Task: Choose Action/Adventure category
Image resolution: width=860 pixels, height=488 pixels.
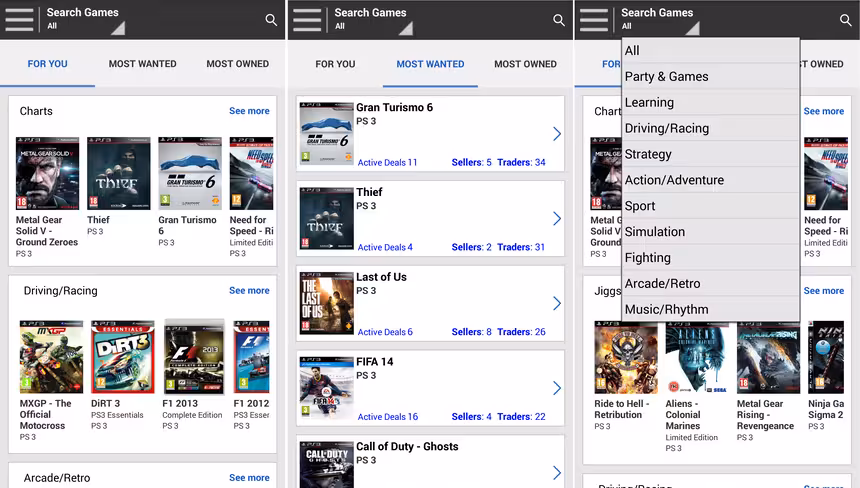Action: (x=710, y=180)
